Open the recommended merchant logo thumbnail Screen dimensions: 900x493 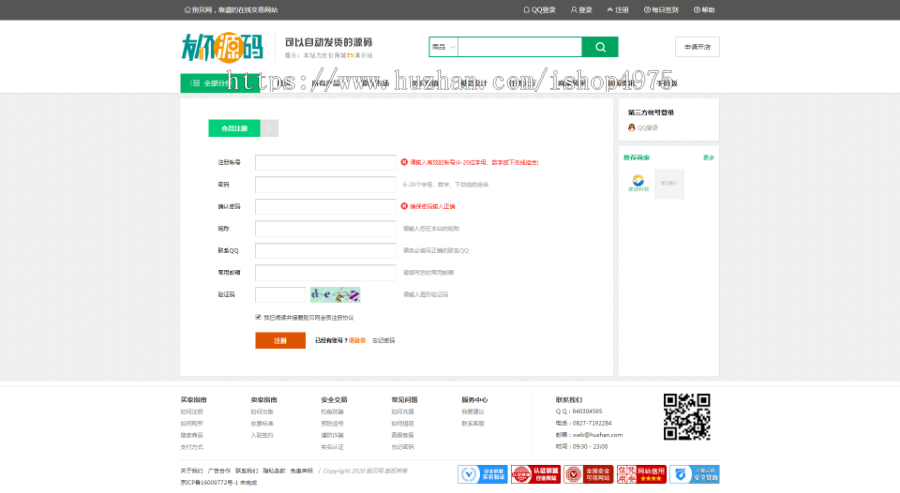pos(638,183)
